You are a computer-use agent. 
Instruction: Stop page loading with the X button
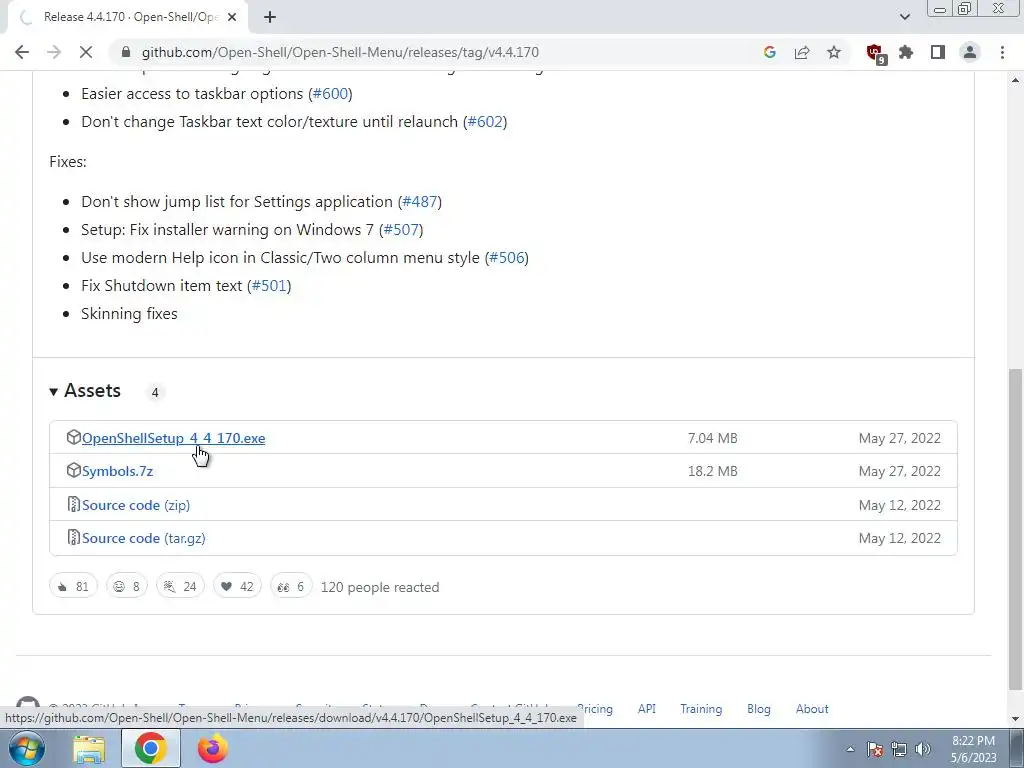click(x=86, y=52)
